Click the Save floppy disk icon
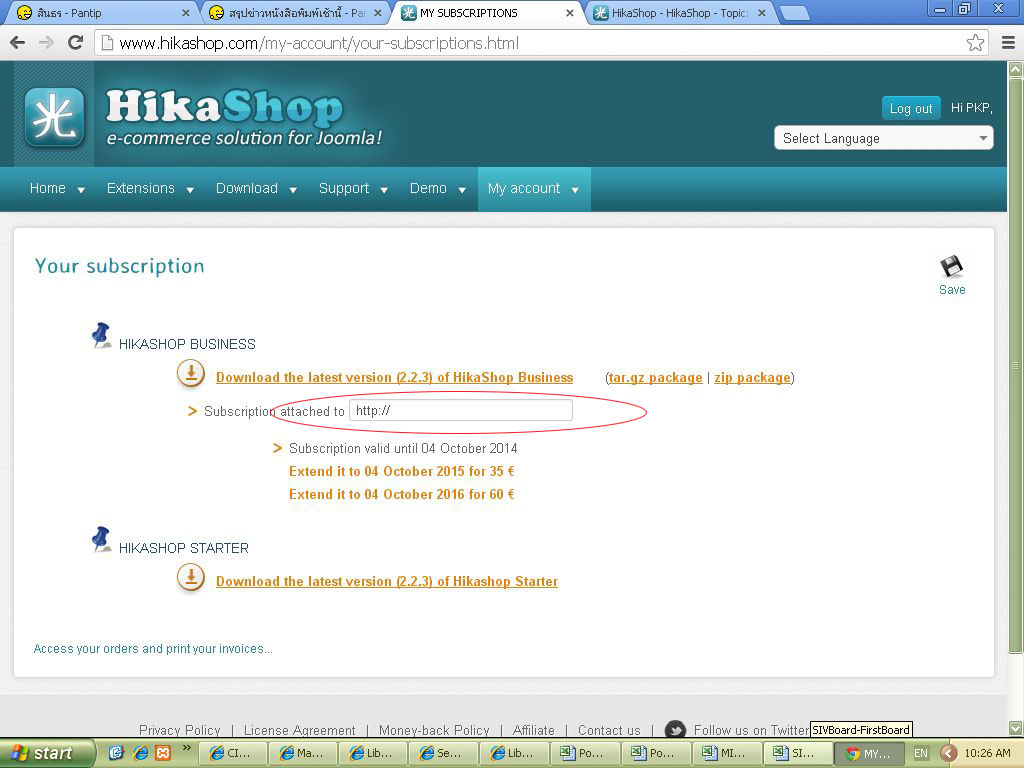1024x768 pixels. tap(952, 266)
